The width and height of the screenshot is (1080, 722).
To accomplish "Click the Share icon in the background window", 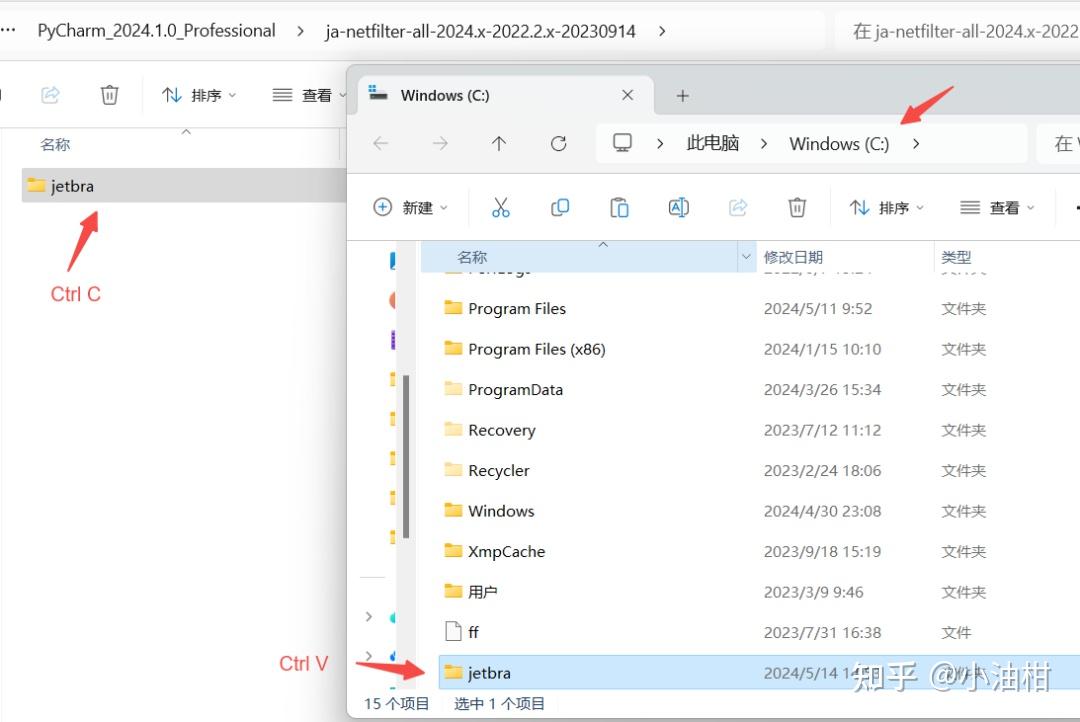I will (x=50, y=94).
